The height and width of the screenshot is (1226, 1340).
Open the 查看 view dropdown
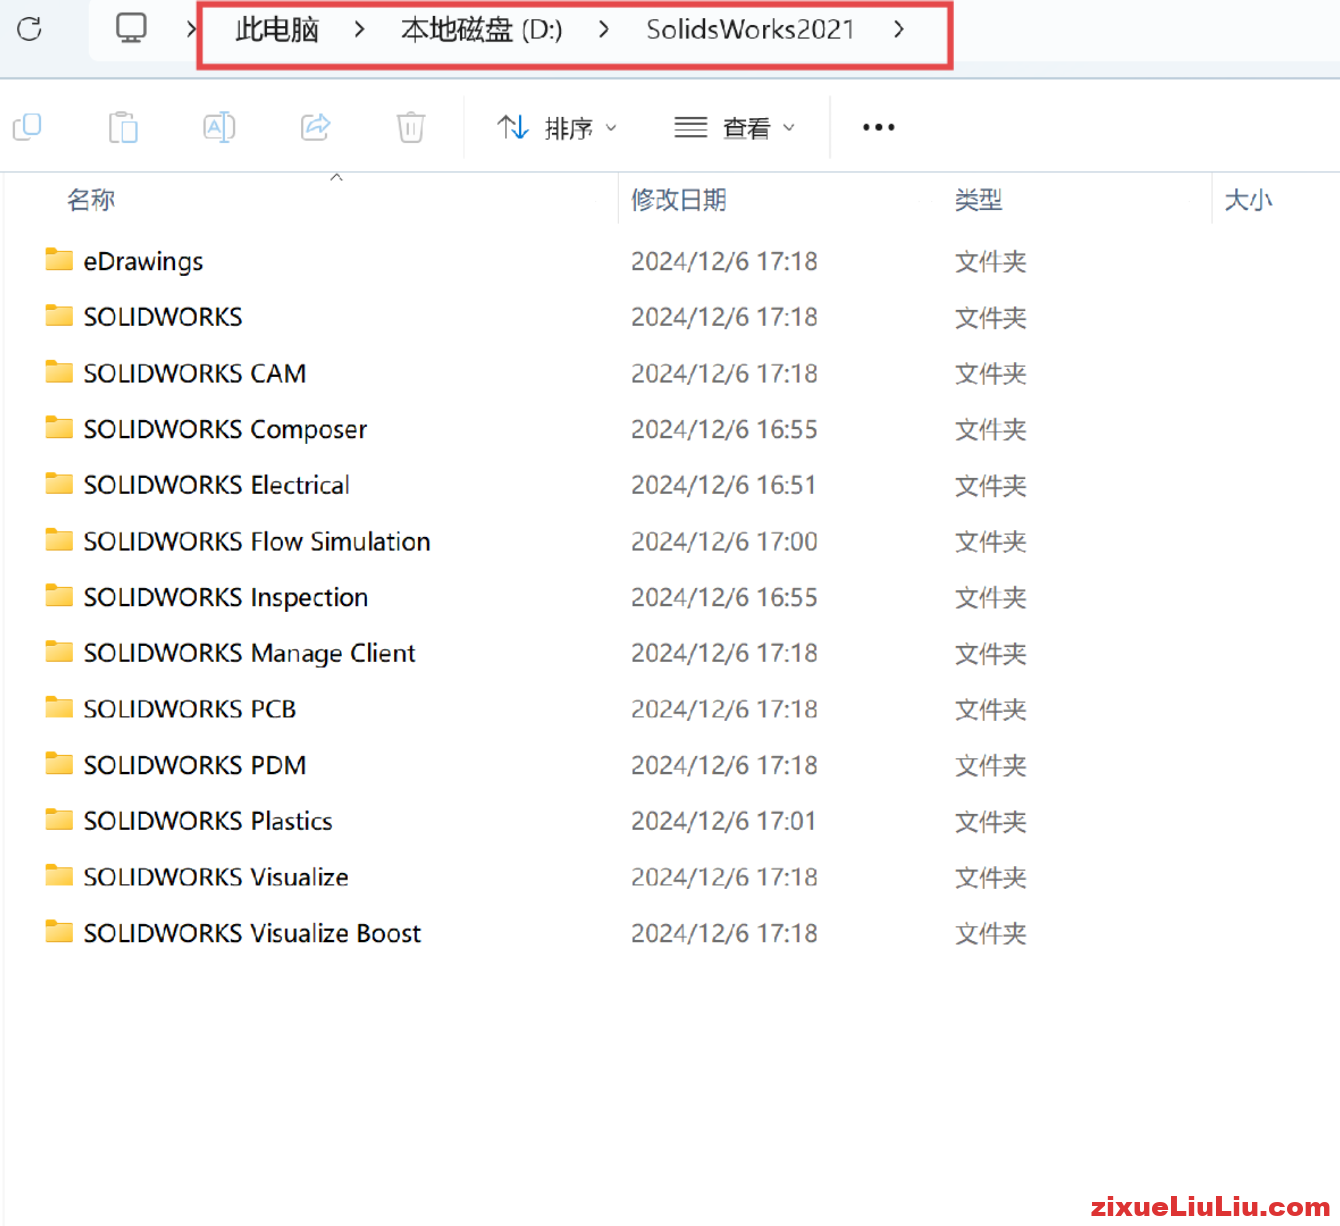pyautogui.click(x=736, y=127)
